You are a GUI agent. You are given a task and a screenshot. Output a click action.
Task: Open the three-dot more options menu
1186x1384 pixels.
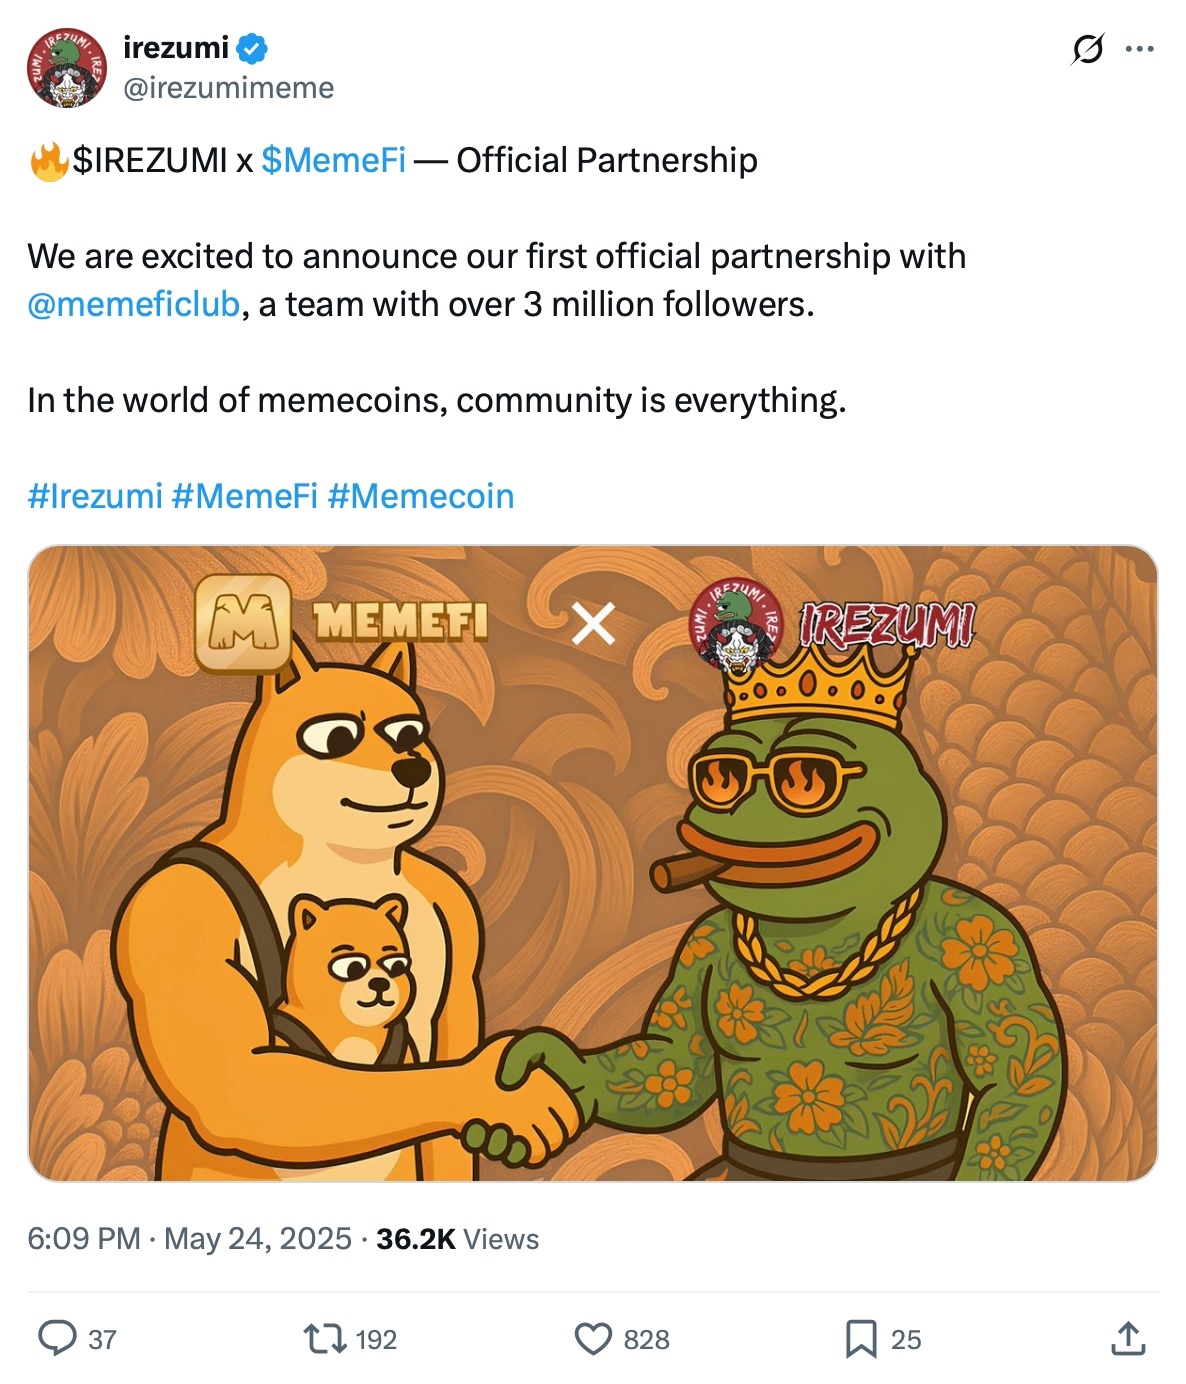(x=1139, y=48)
